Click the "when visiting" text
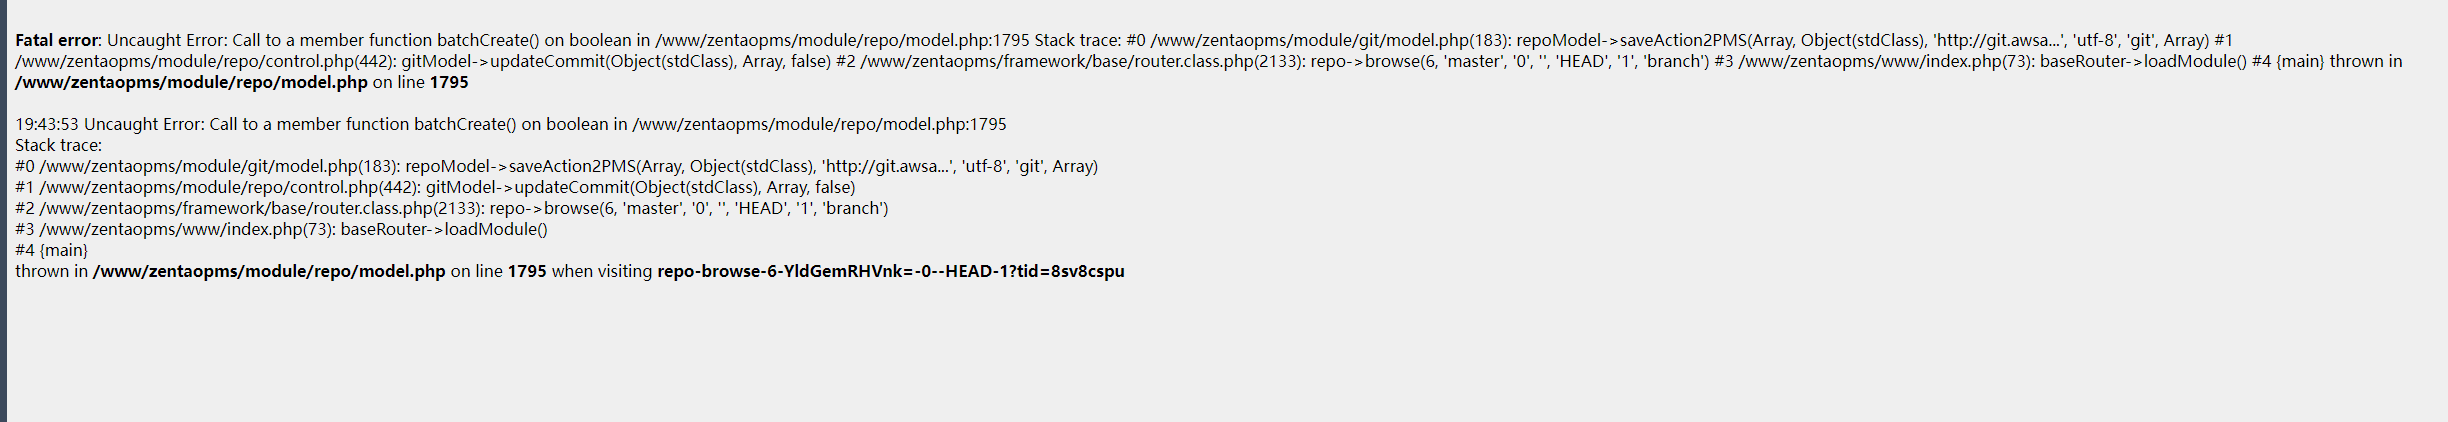2448x422 pixels. point(602,271)
